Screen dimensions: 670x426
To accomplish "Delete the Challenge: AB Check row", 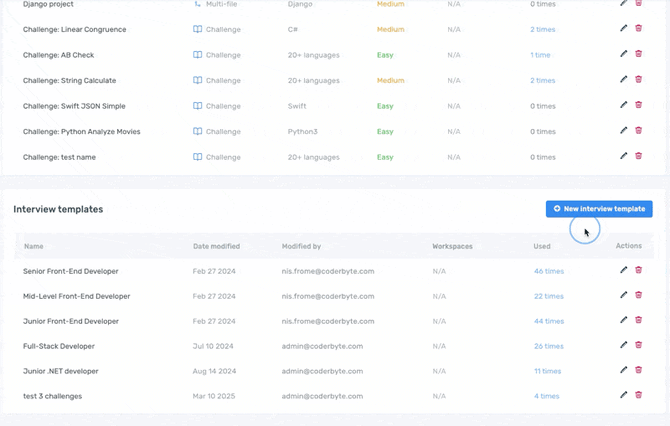I will pyautogui.click(x=639, y=55).
